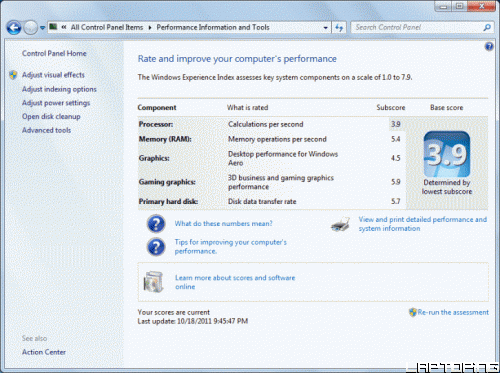Image resolution: width=500 pixels, height=373 pixels.
Task: Select the Processor subscore 3.9
Action: pyautogui.click(x=396, y=124)
